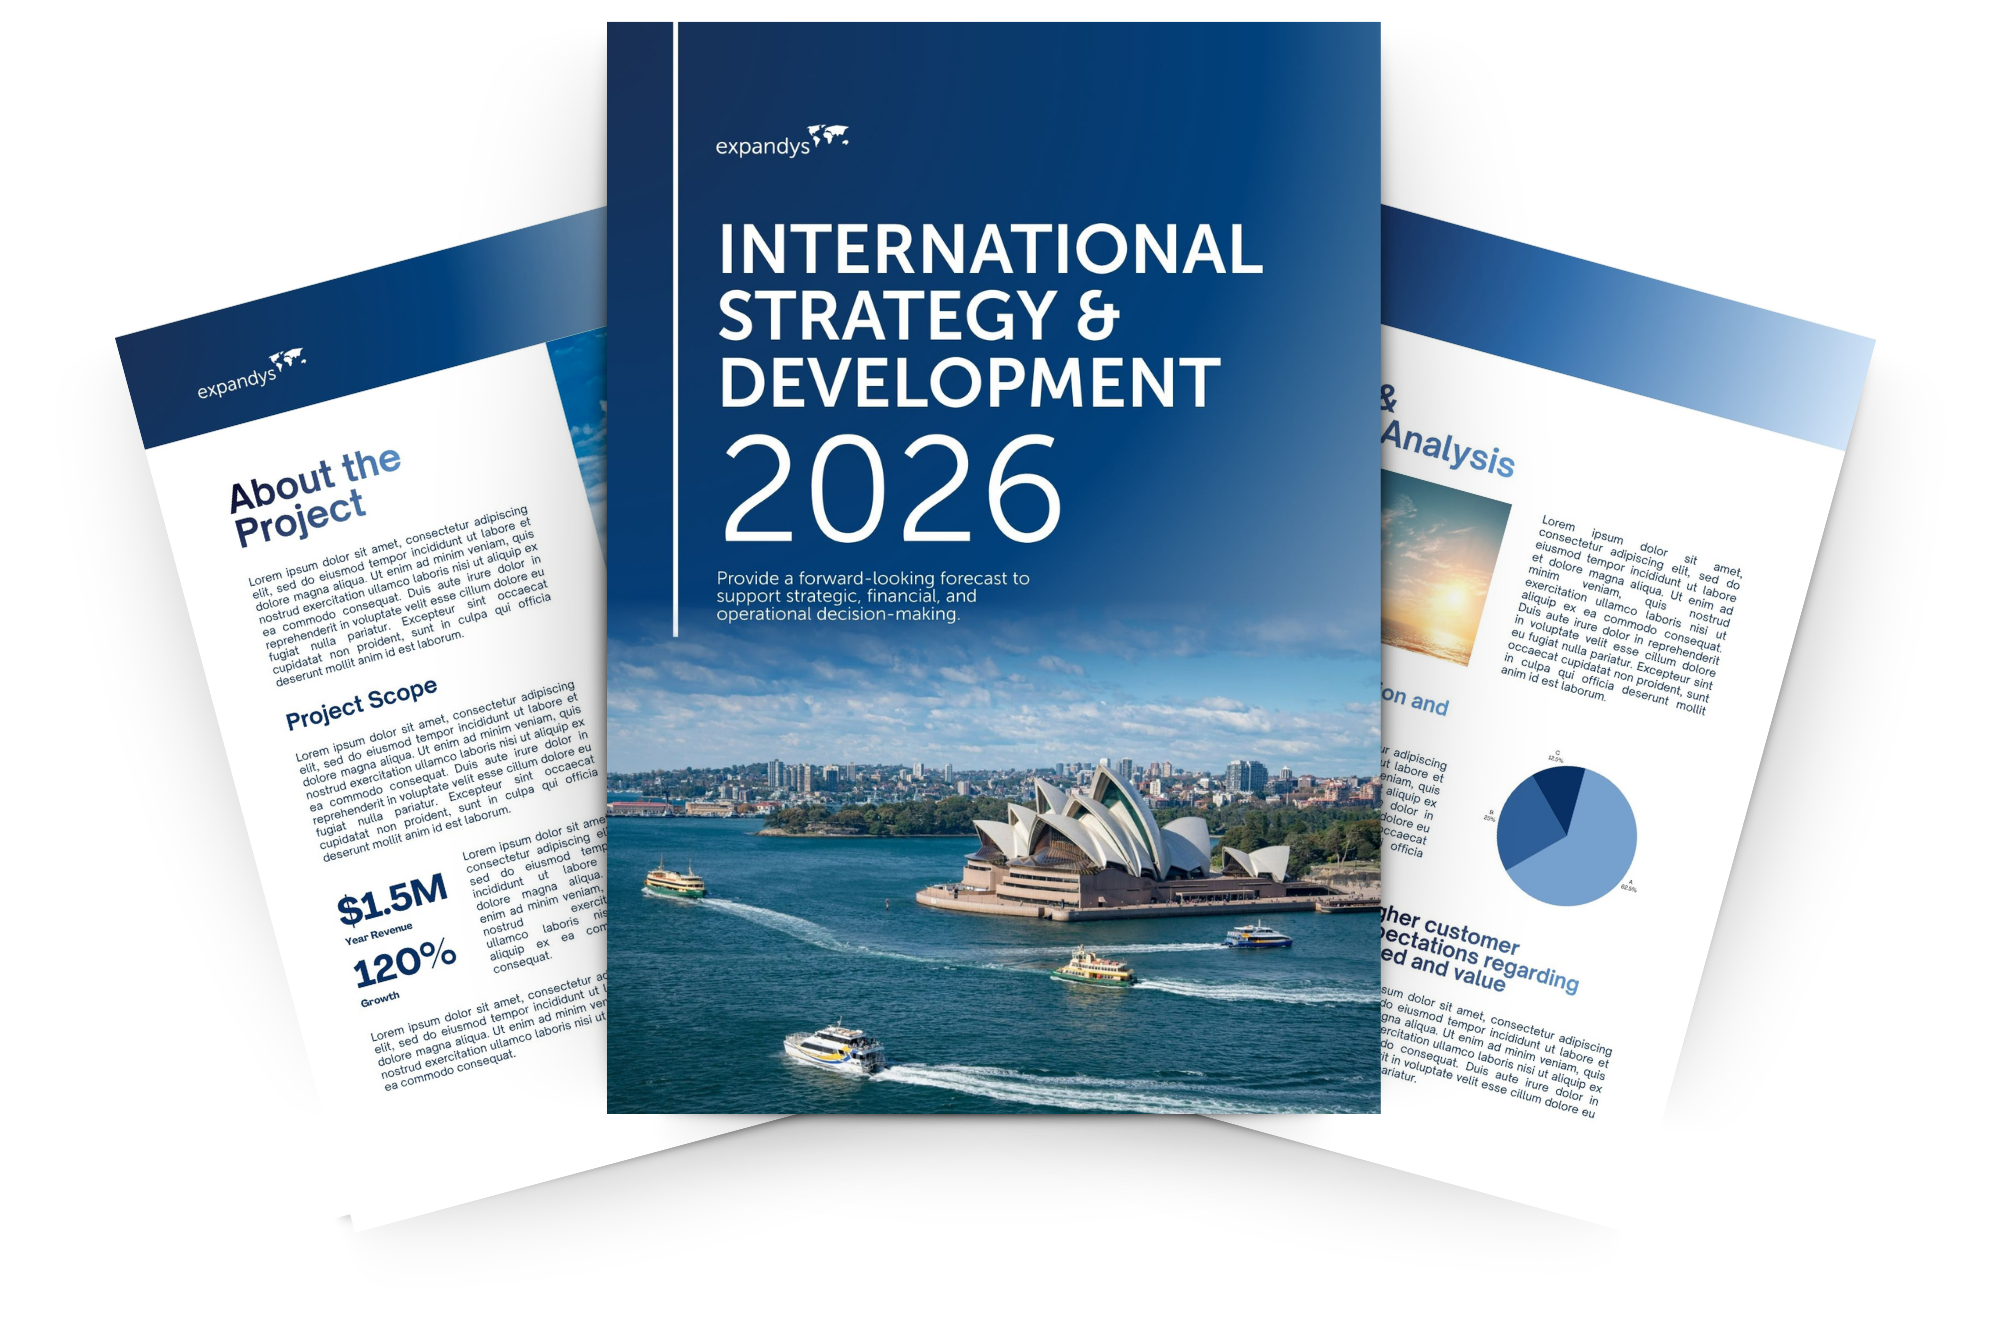Click the "INTERNATIONAL STRATEGY & DEVELOPMENT" cover title
Viewport: 2000px width, 1333px height.
(990, 315)
